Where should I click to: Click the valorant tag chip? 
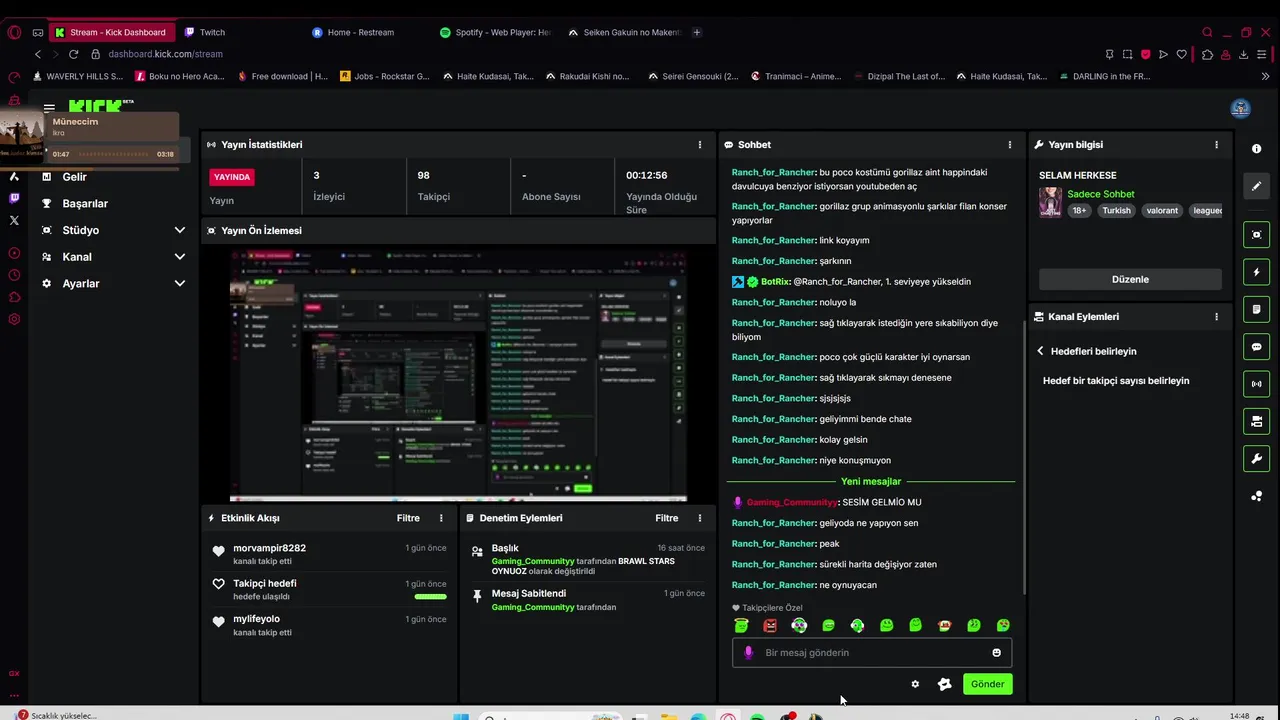1162,211
